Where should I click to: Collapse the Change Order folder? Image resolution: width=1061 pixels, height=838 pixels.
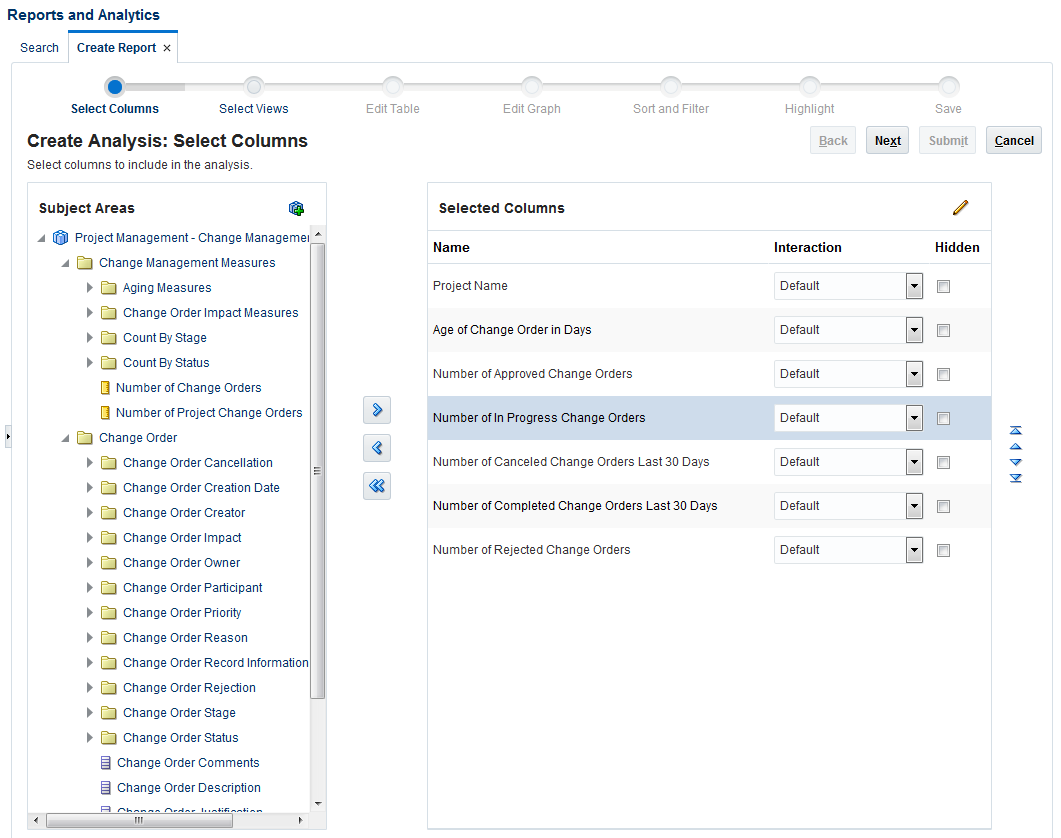66,438
